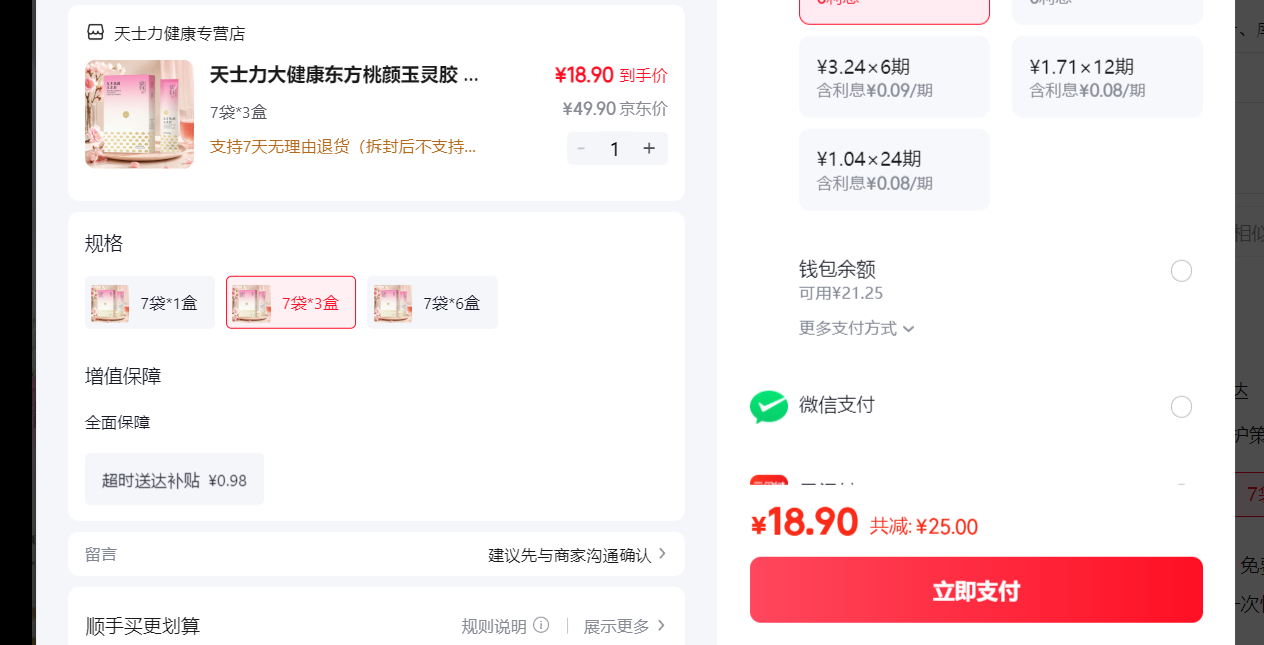Choose the ¥3.24×6期 installment option

click(x=894, y=77)
